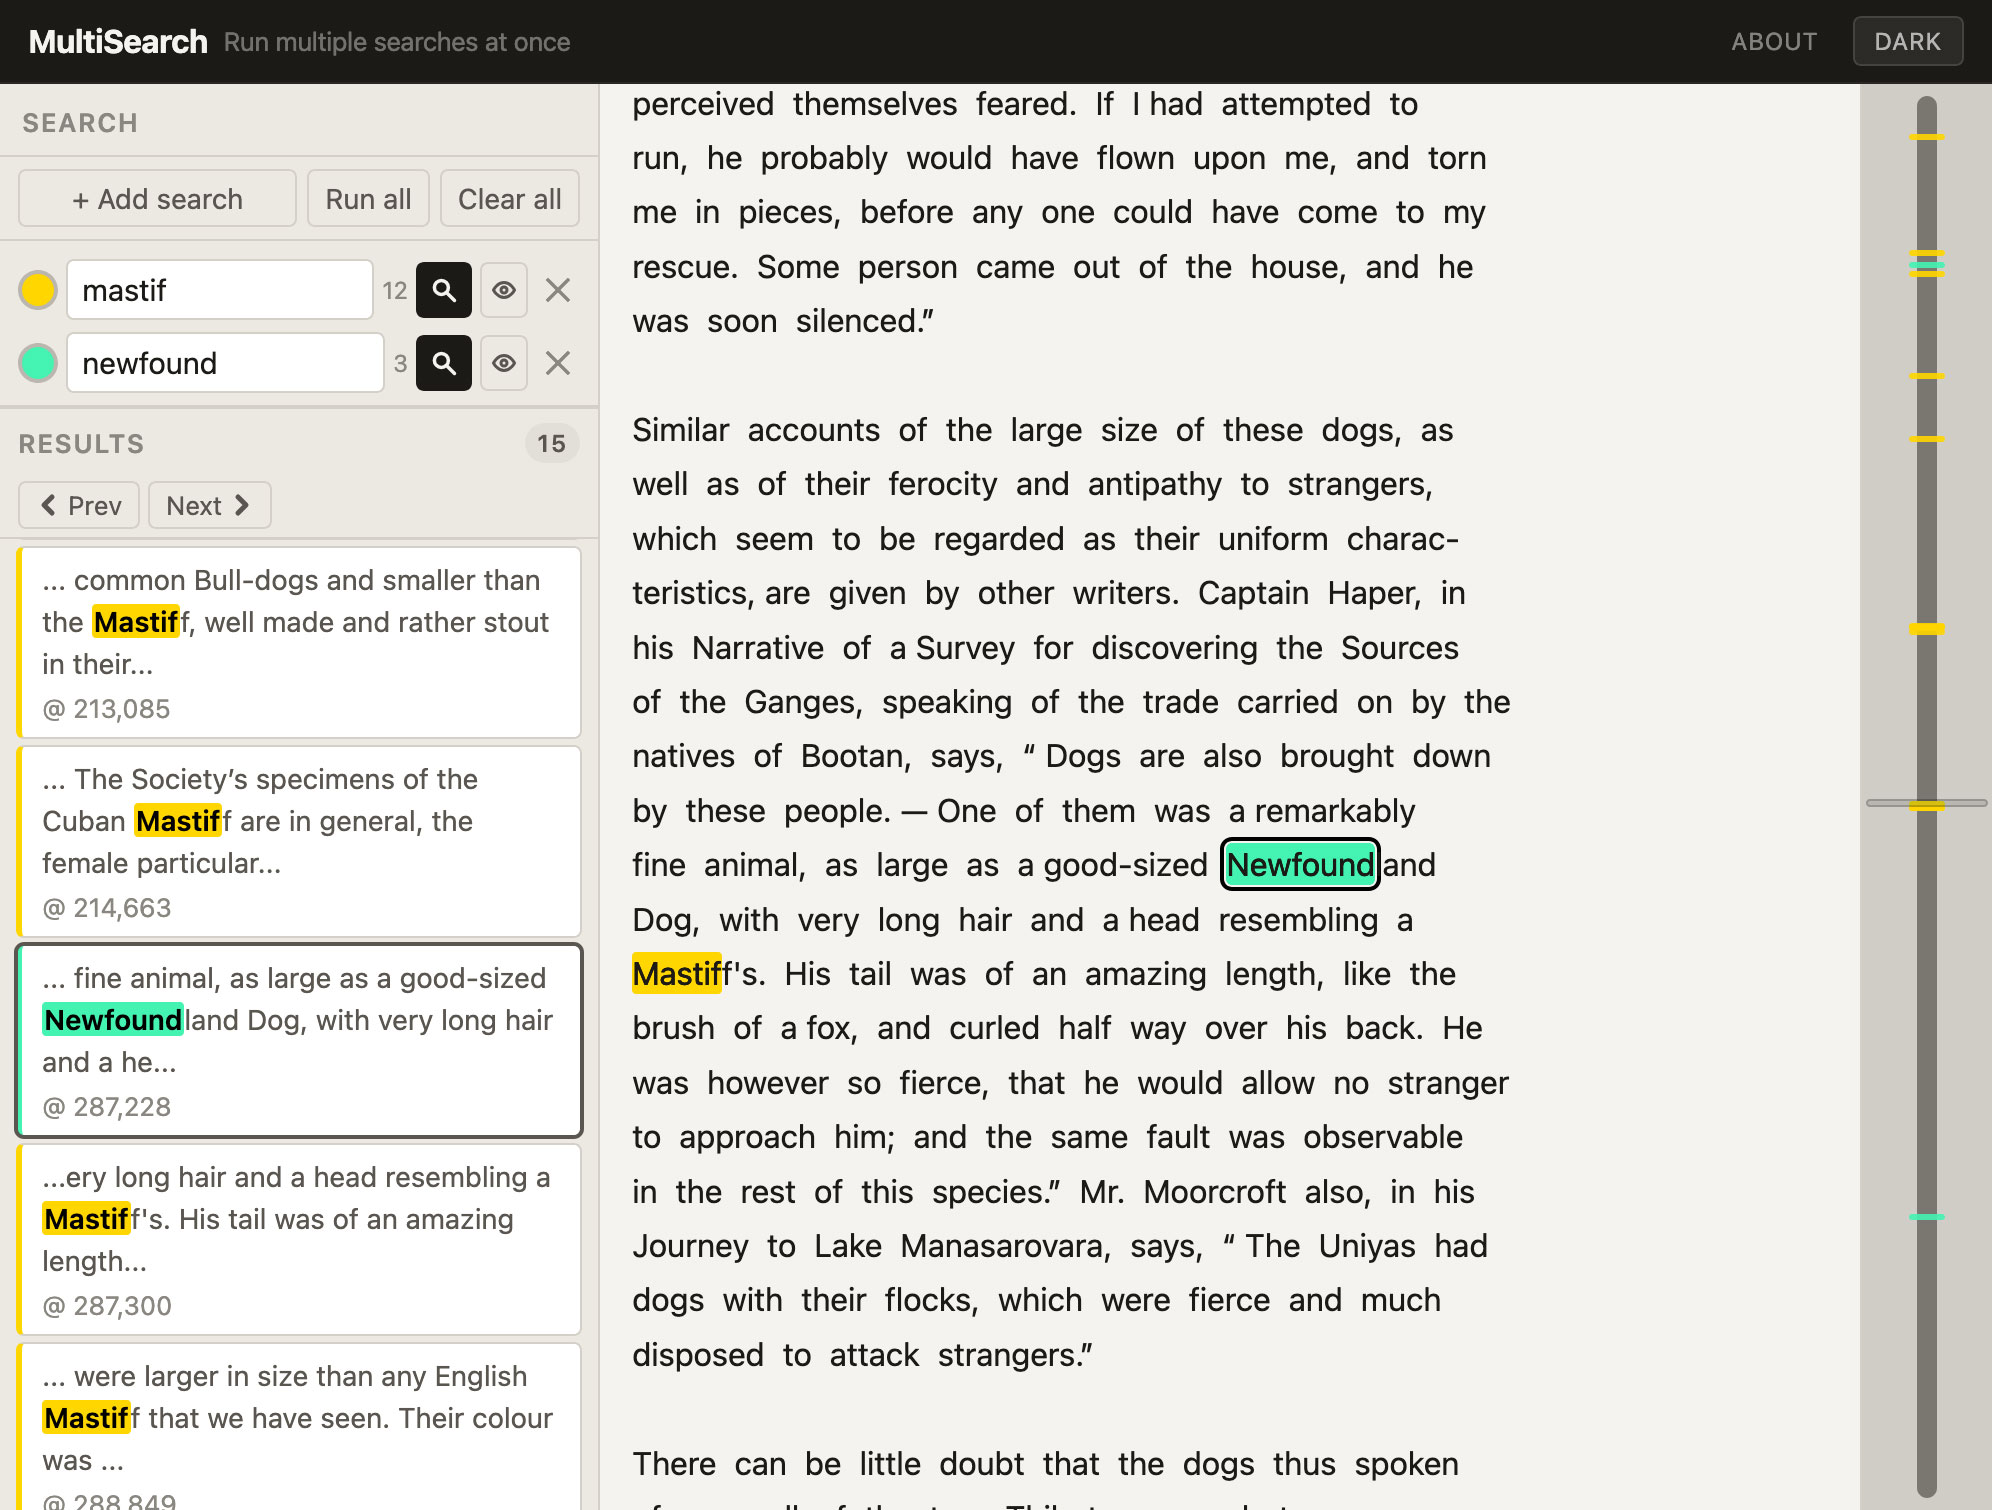The width and height of the screenshot is (1992, 1510).
Task: Run the newfound search with magnifier icon
Action: 444,363
